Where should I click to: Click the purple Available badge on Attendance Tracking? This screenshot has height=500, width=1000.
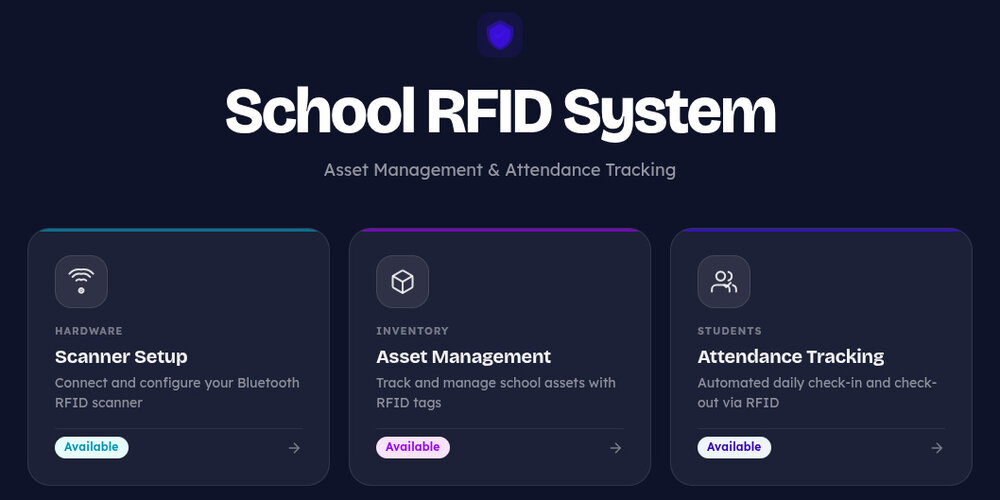(x=734, y=447)
